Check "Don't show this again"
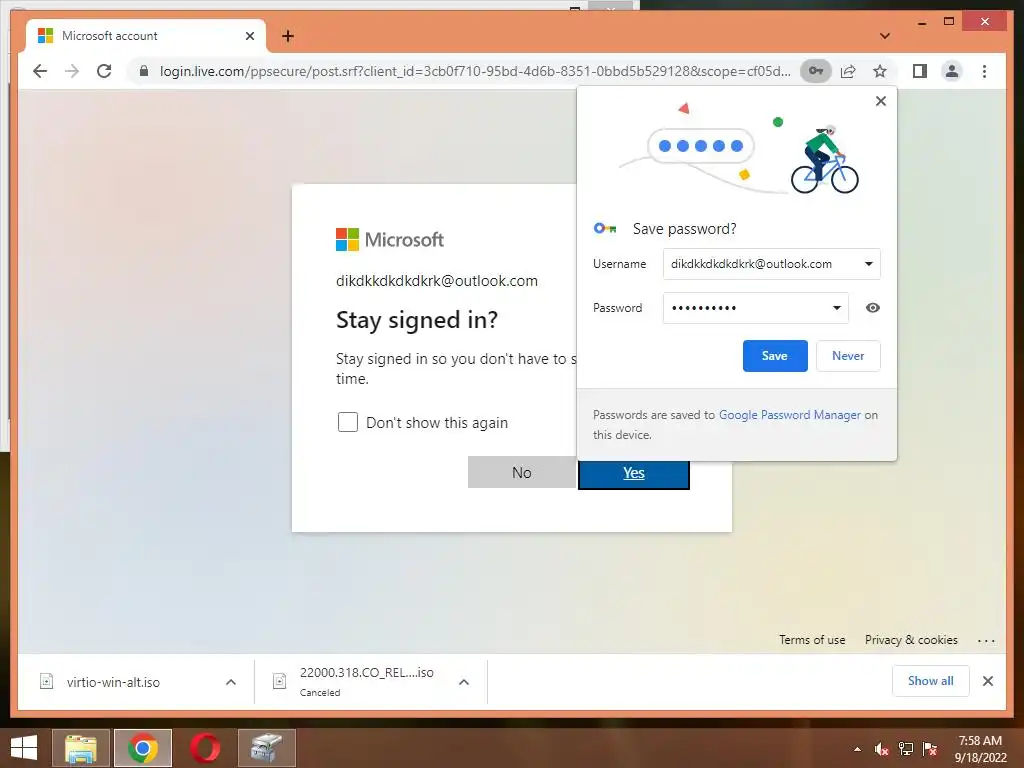The width and height of the screenshot is (1024, 768). coord(347,423)
